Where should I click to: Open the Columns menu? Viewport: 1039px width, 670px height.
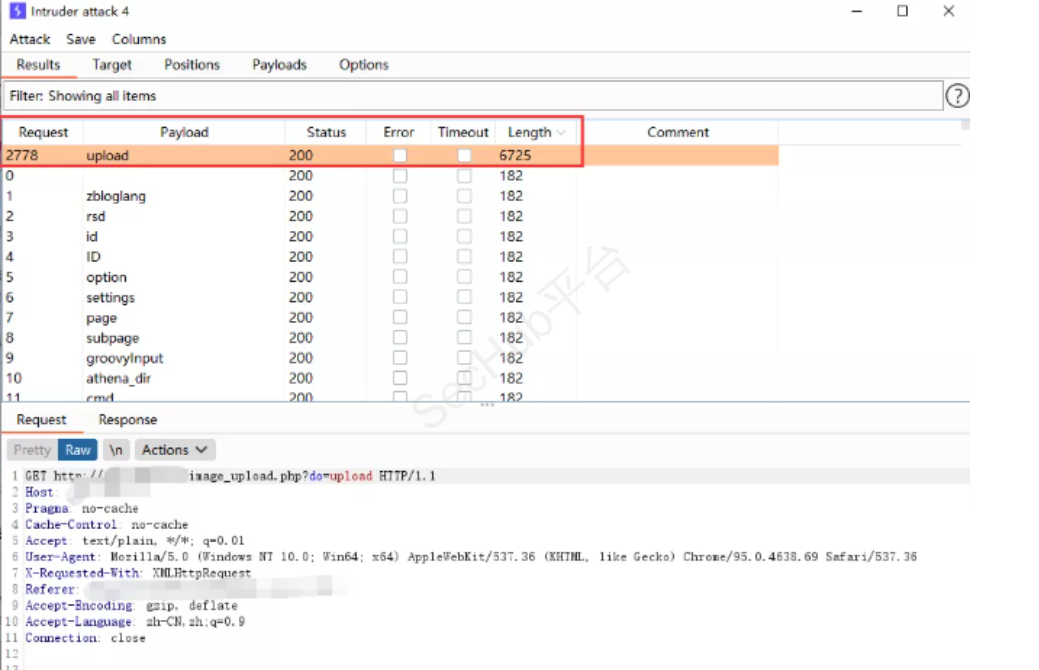click(x=139, y=39)
